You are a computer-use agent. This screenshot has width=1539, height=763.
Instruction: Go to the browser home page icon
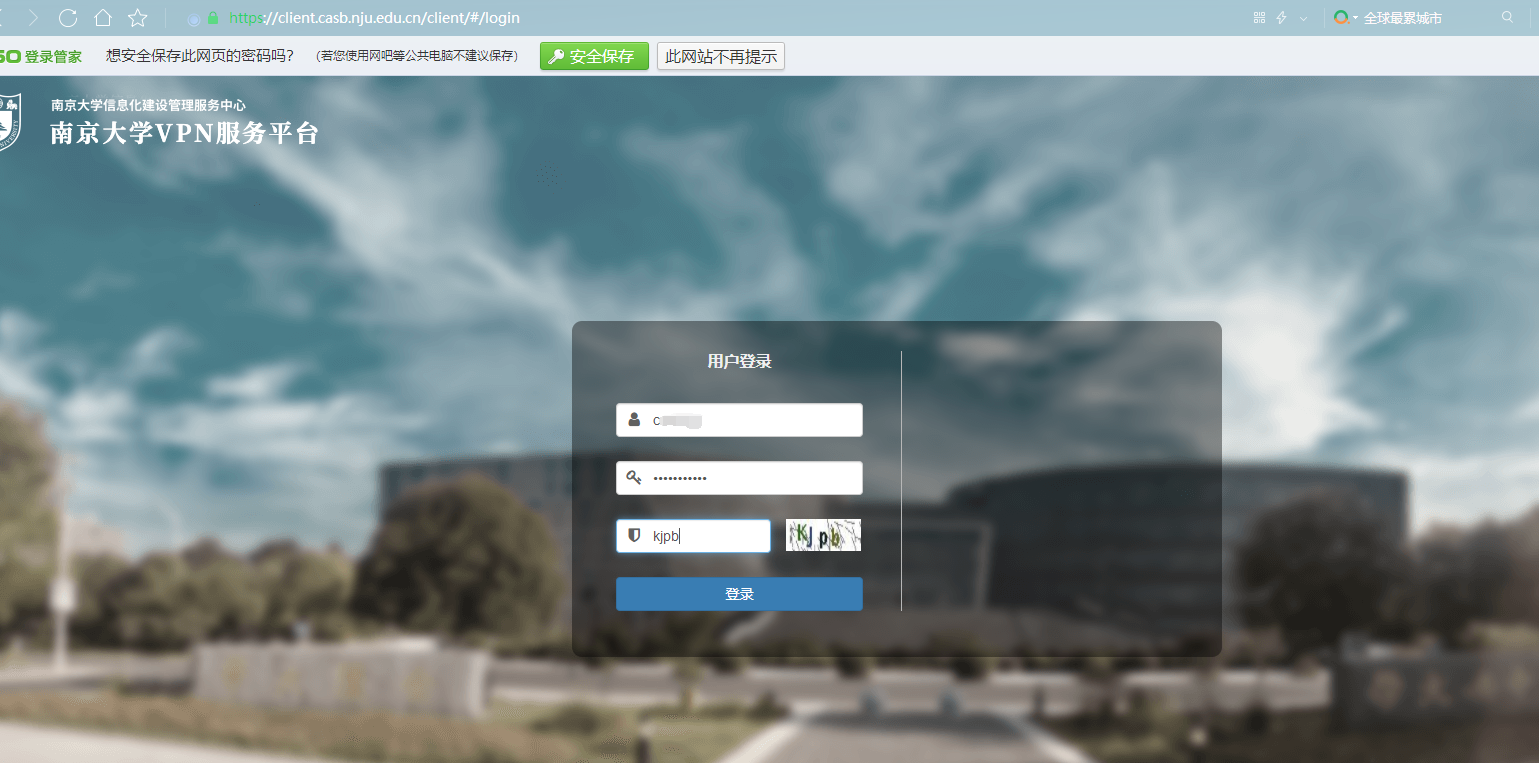click(102, 18)
